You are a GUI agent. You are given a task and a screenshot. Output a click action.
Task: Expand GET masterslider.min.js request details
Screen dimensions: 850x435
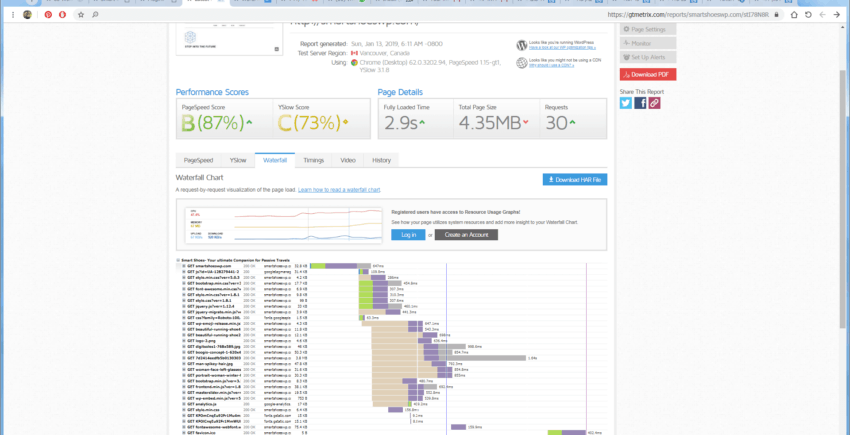184,392
